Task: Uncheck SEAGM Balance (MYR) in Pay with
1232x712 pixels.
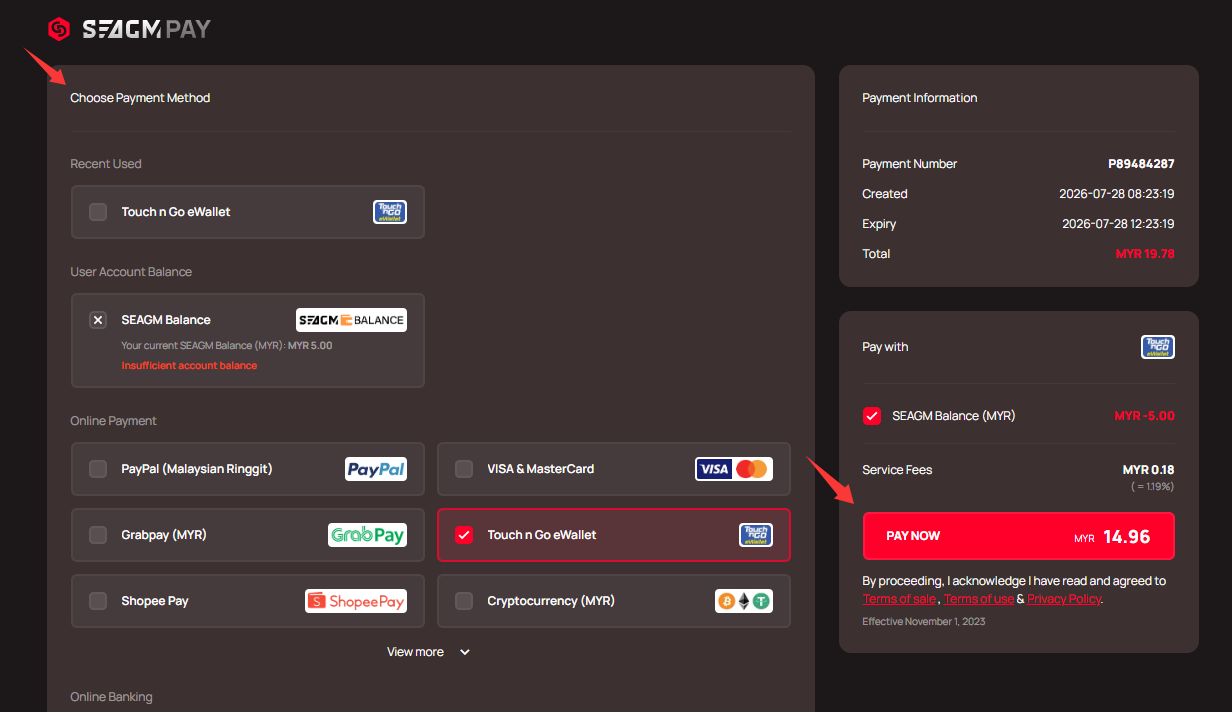Action: click(872, 416)
